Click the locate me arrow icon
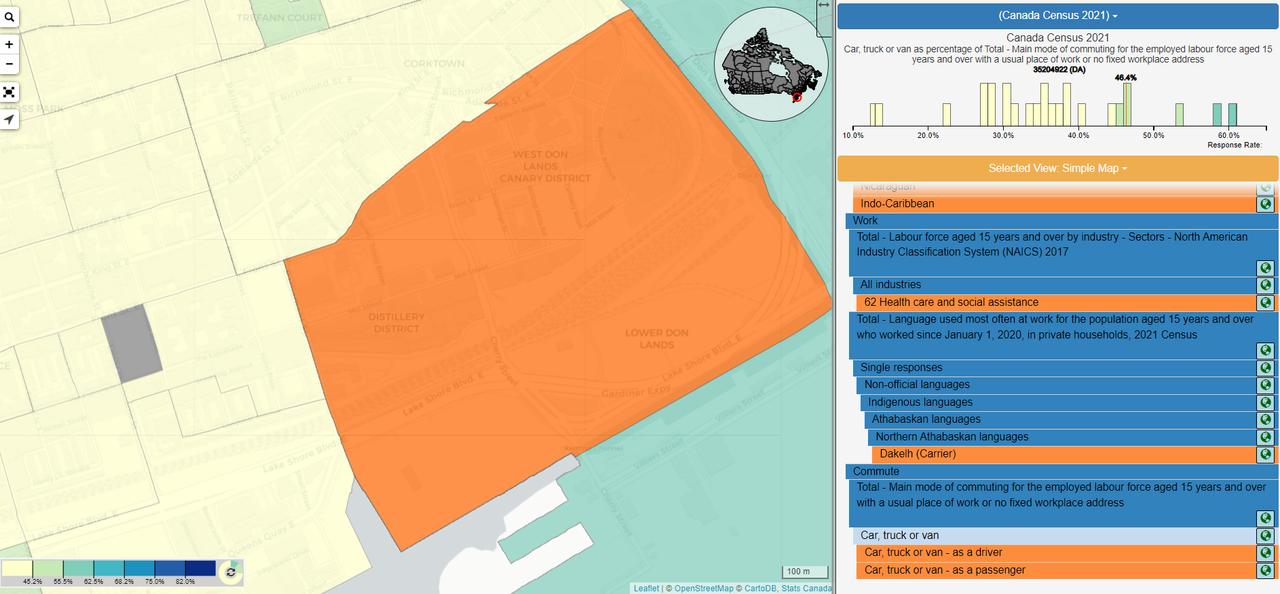This screenshot has width=1280, height=594. pos(9,120)
